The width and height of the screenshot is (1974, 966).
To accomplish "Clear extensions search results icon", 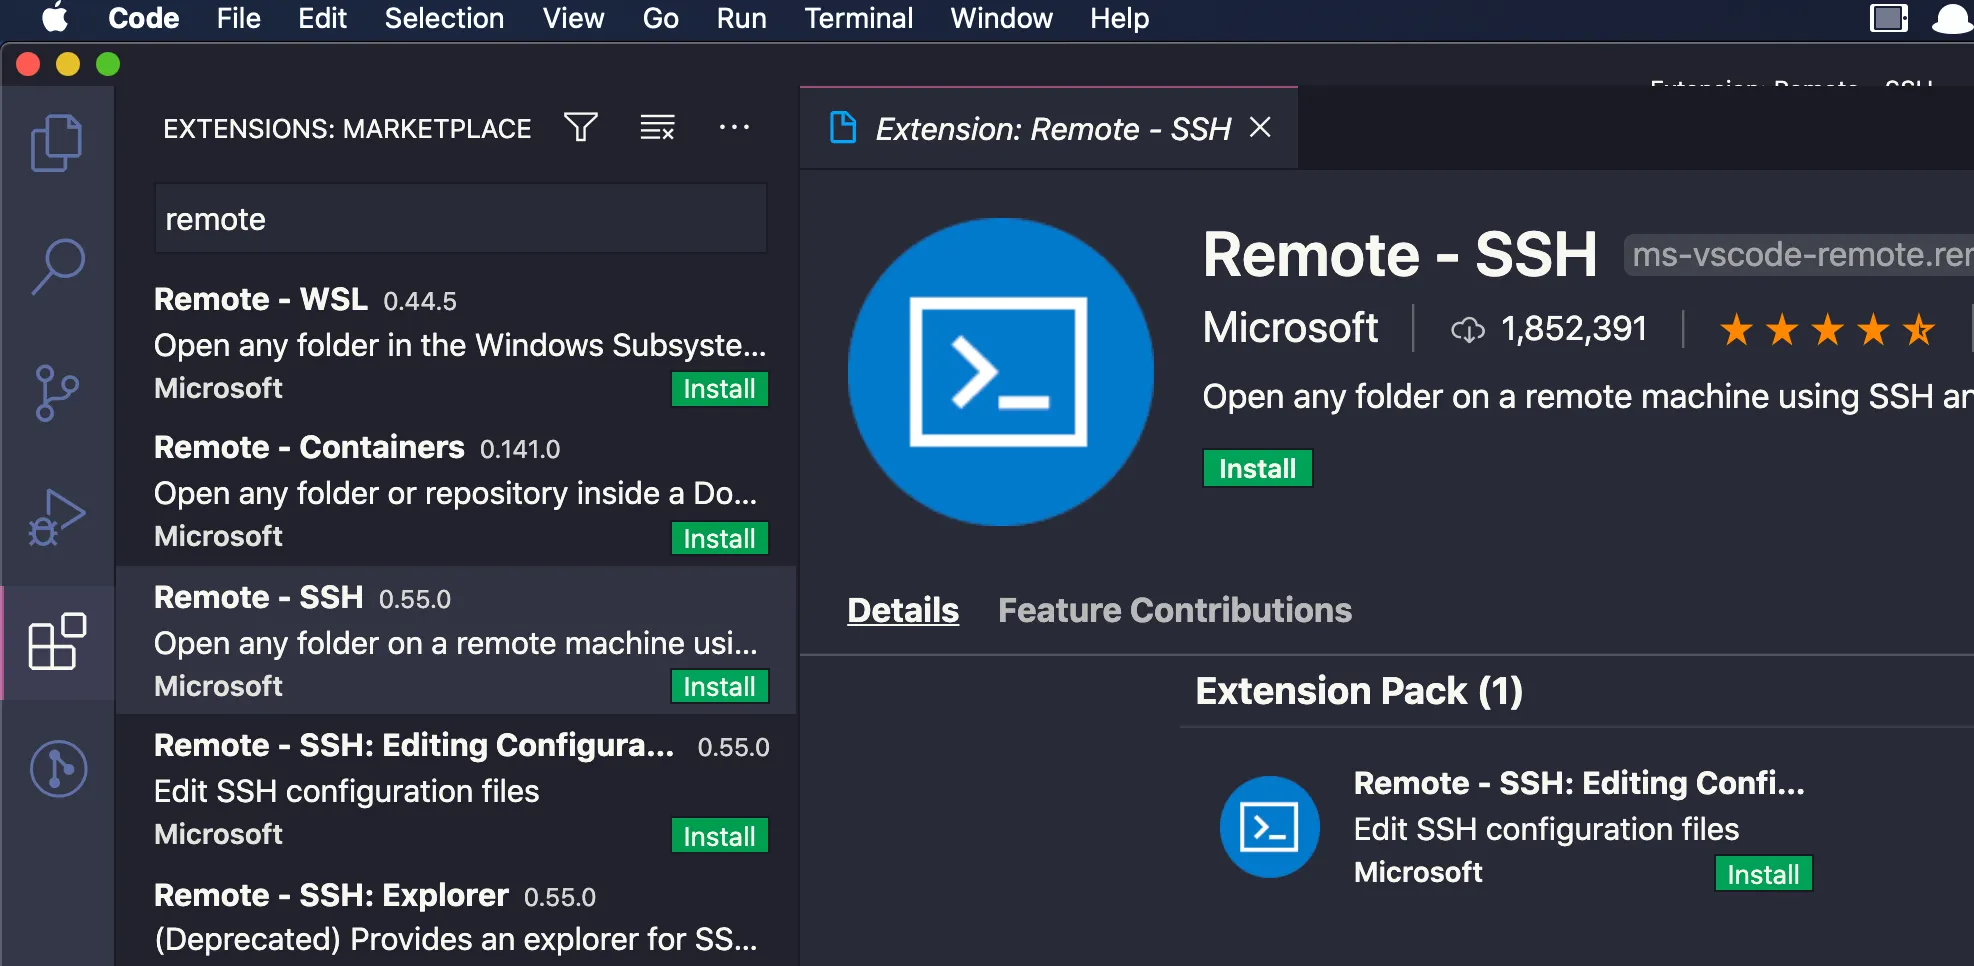I will pos(657,127).
